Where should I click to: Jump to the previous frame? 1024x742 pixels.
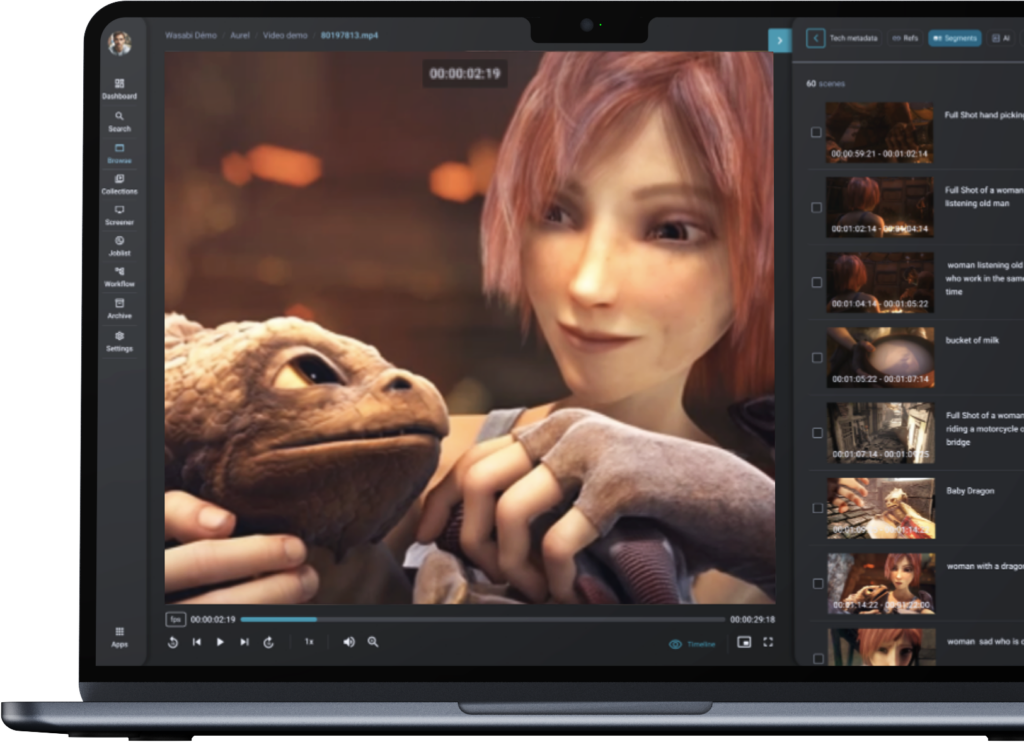197,642
